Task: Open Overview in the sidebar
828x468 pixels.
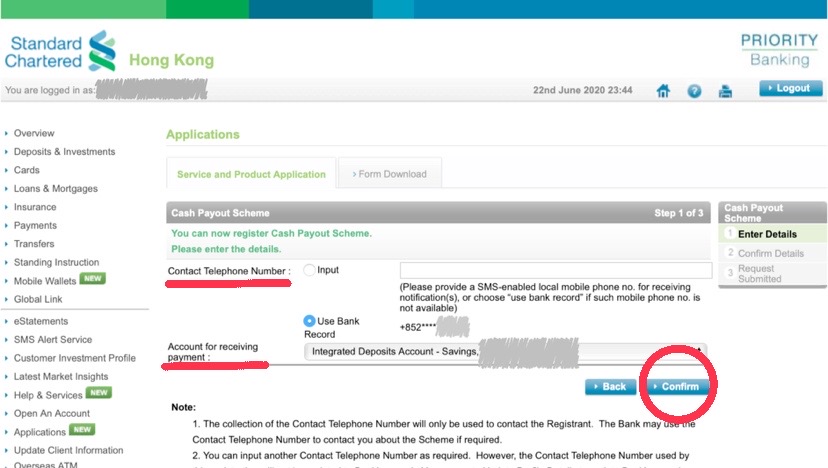Action: click(x=34, y=133)
